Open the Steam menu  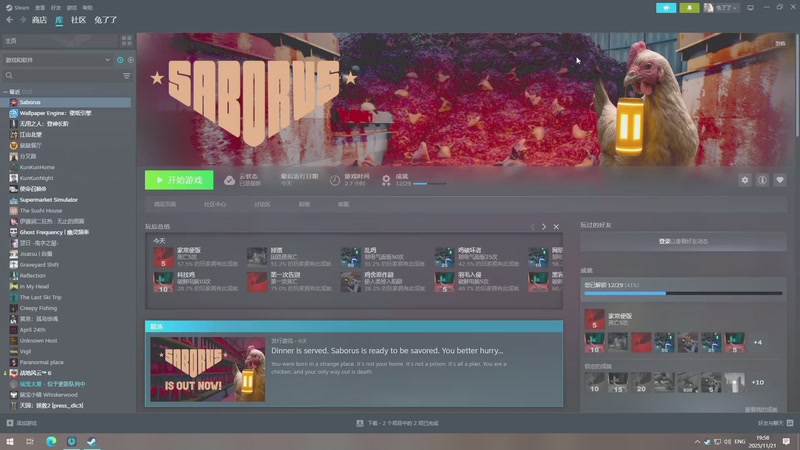18,8
